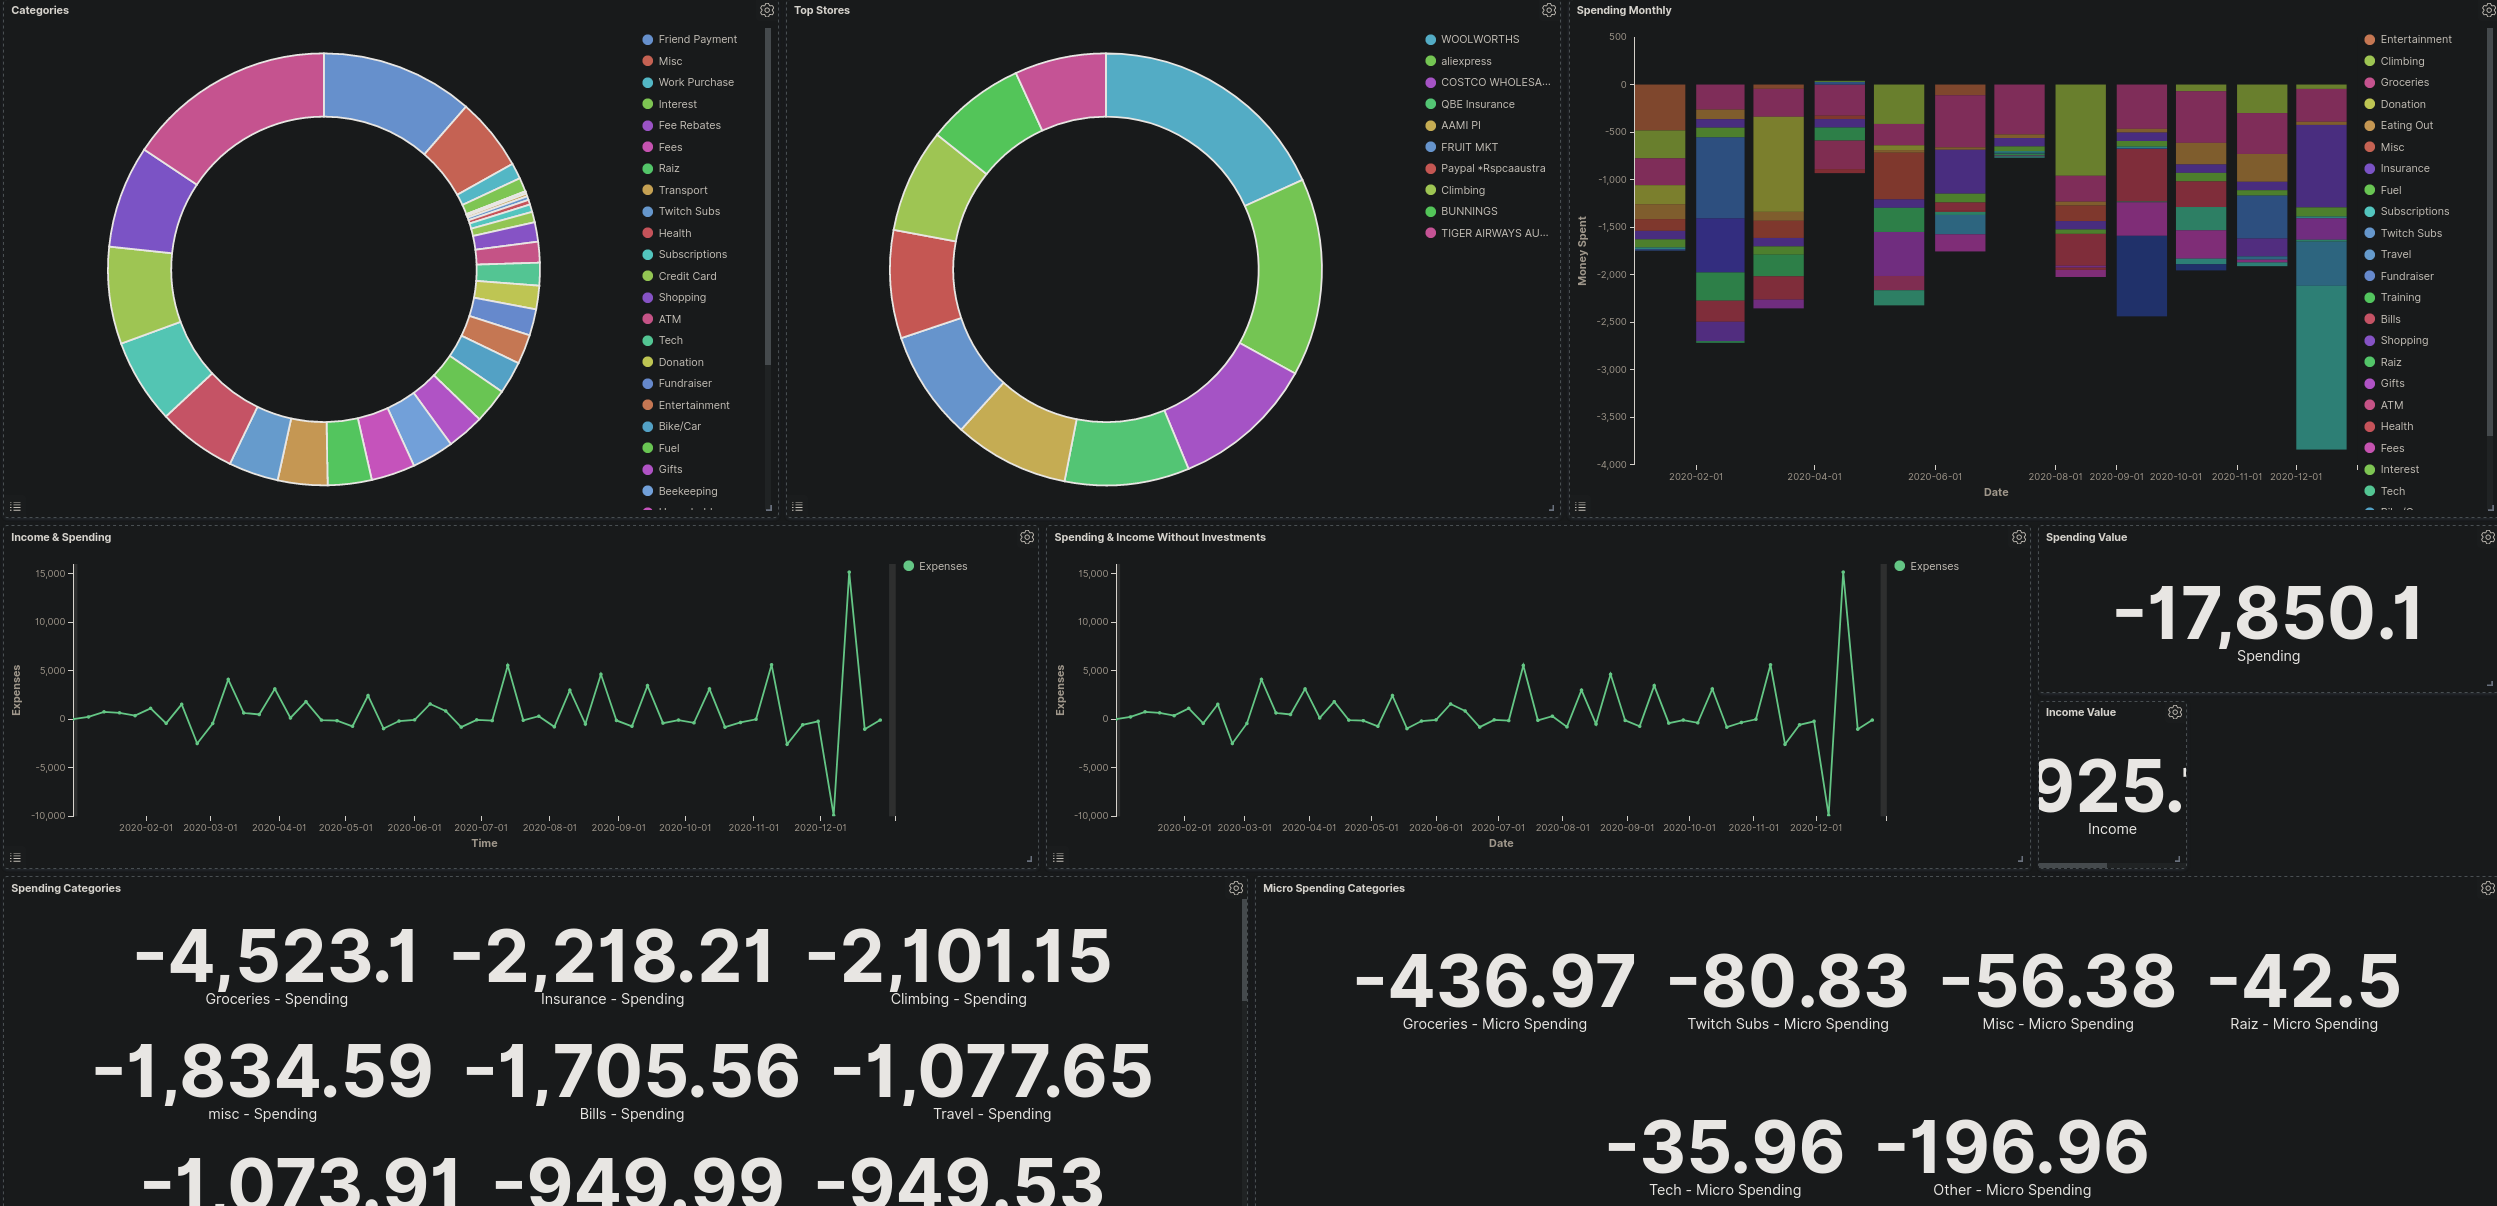Open Expenses legend item in Income & Spending

click(942, 566)
